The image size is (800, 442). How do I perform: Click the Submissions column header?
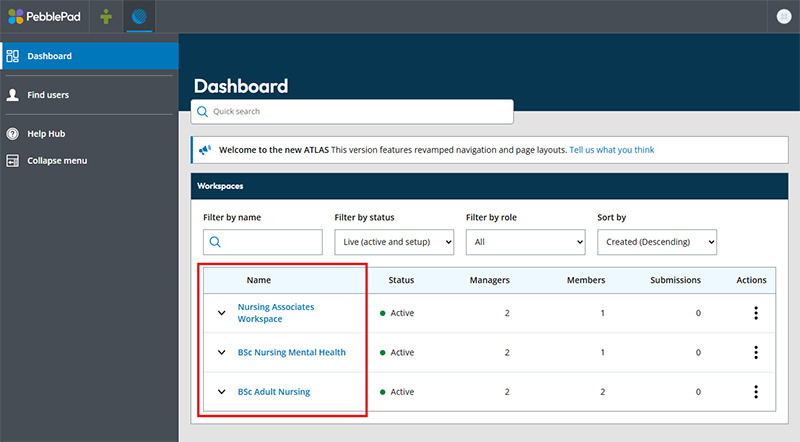(x=676, y=280)
